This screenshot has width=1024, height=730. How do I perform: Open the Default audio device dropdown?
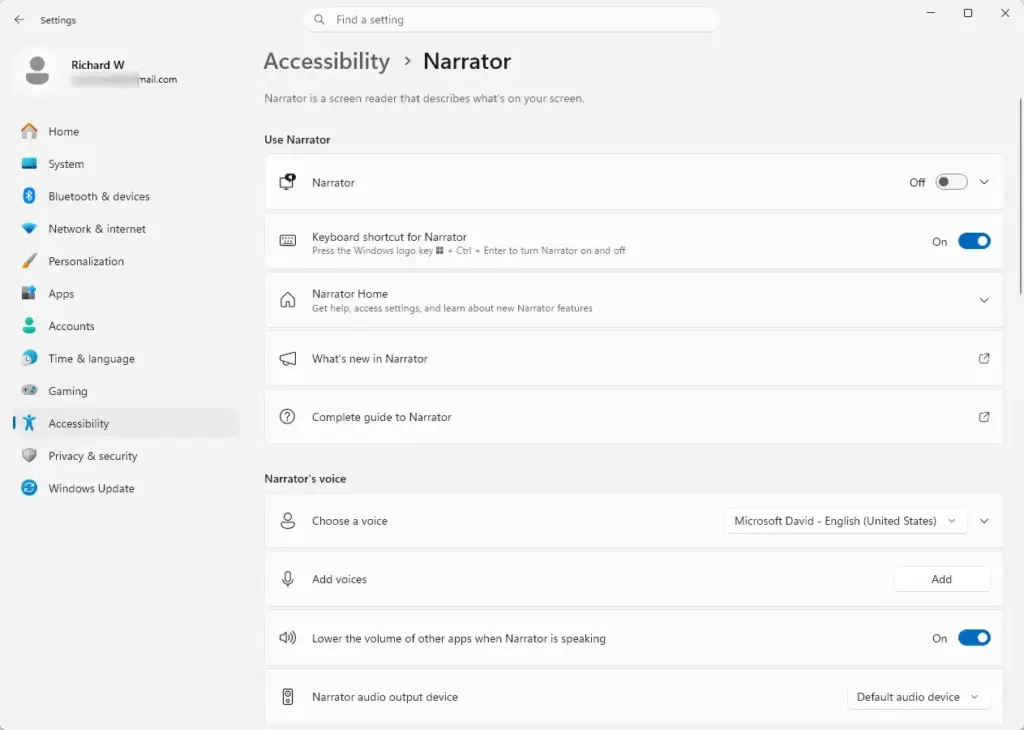(x=918, y=697)
